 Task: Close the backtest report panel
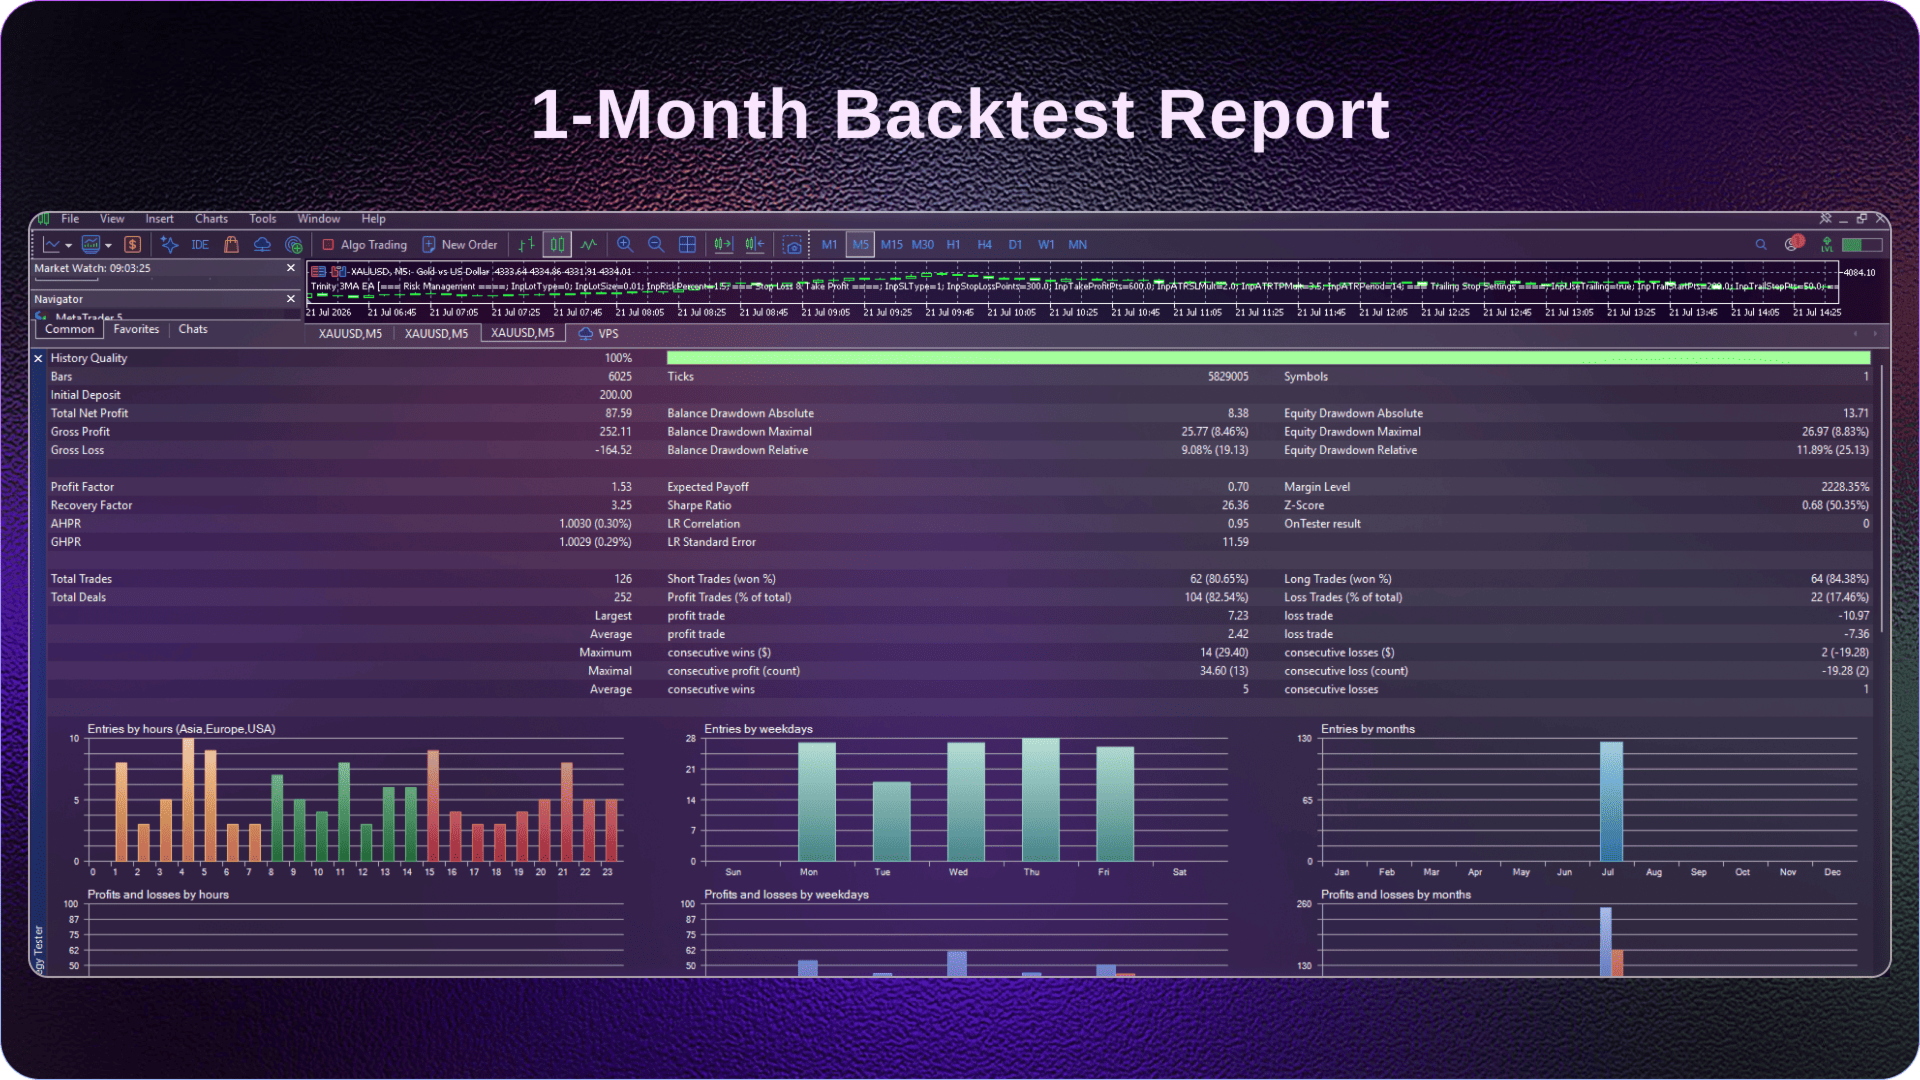38,358
